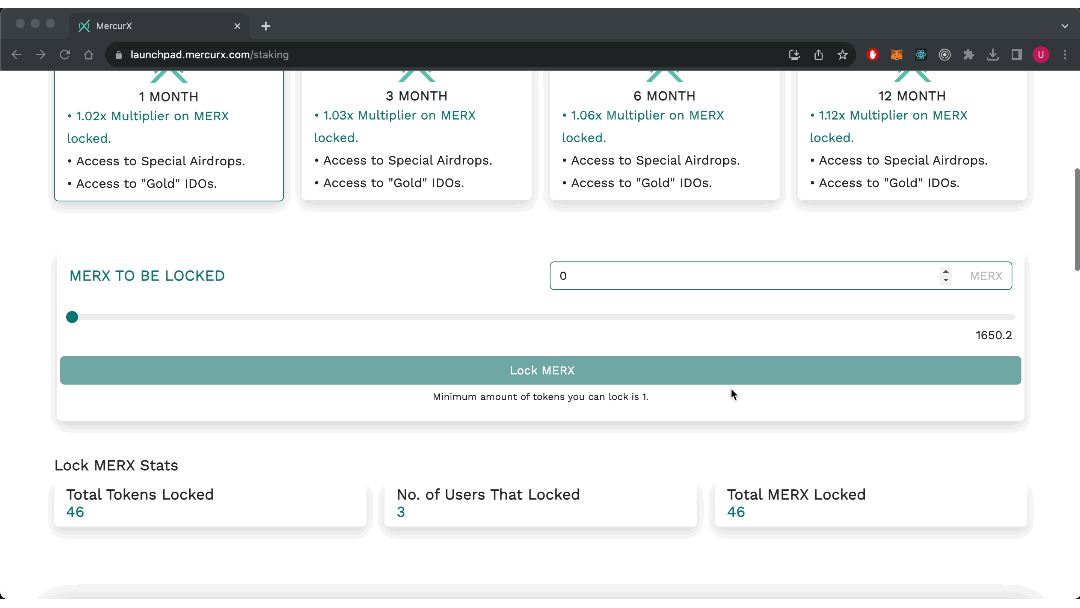
Task: Click the address bar URL
Action: click(x=209, y=55)
